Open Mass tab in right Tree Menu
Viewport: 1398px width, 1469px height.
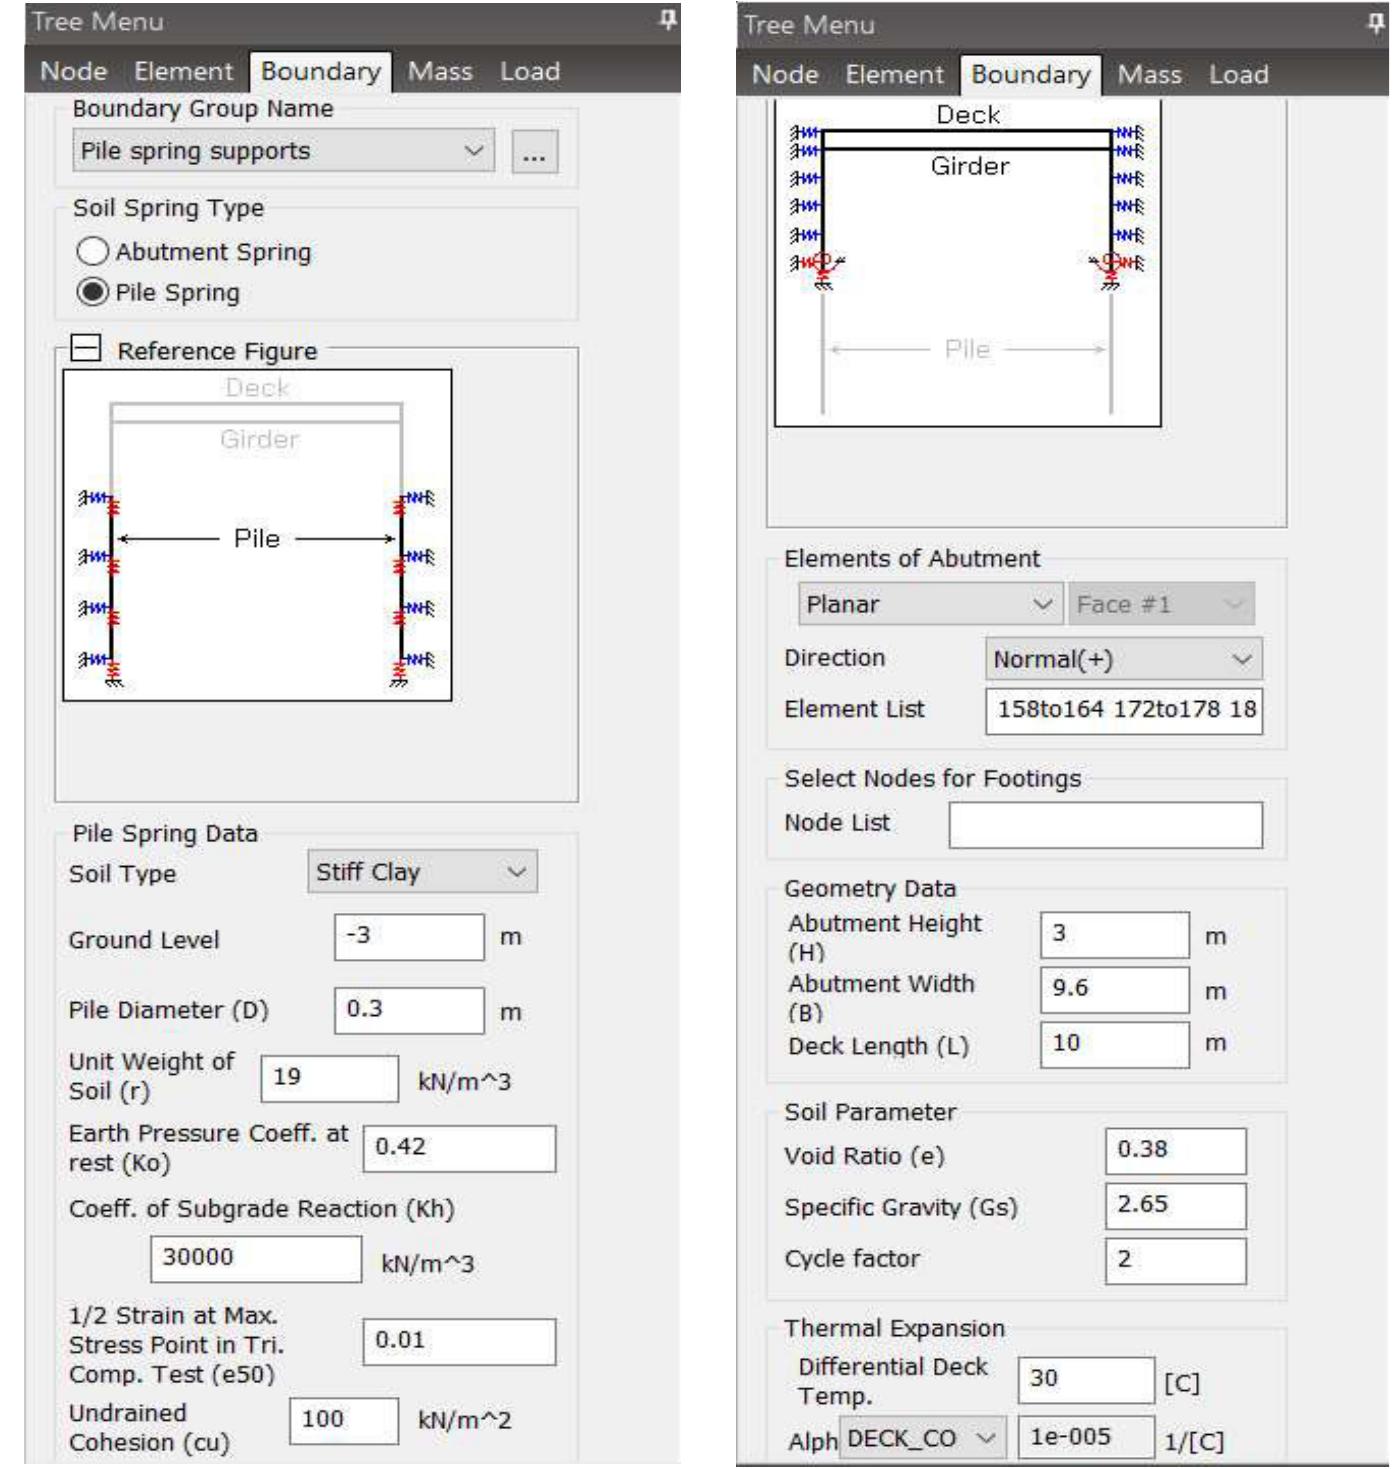(1150, 75)
